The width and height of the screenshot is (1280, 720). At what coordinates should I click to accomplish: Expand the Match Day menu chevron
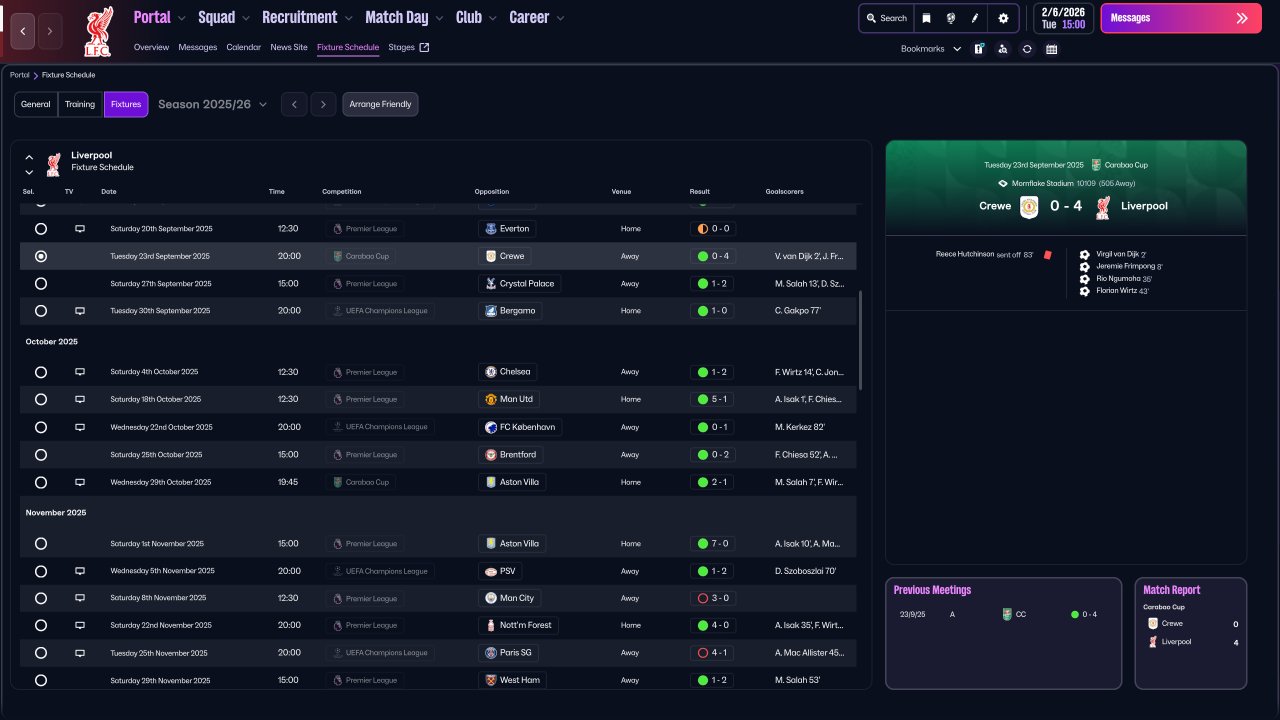438,18
